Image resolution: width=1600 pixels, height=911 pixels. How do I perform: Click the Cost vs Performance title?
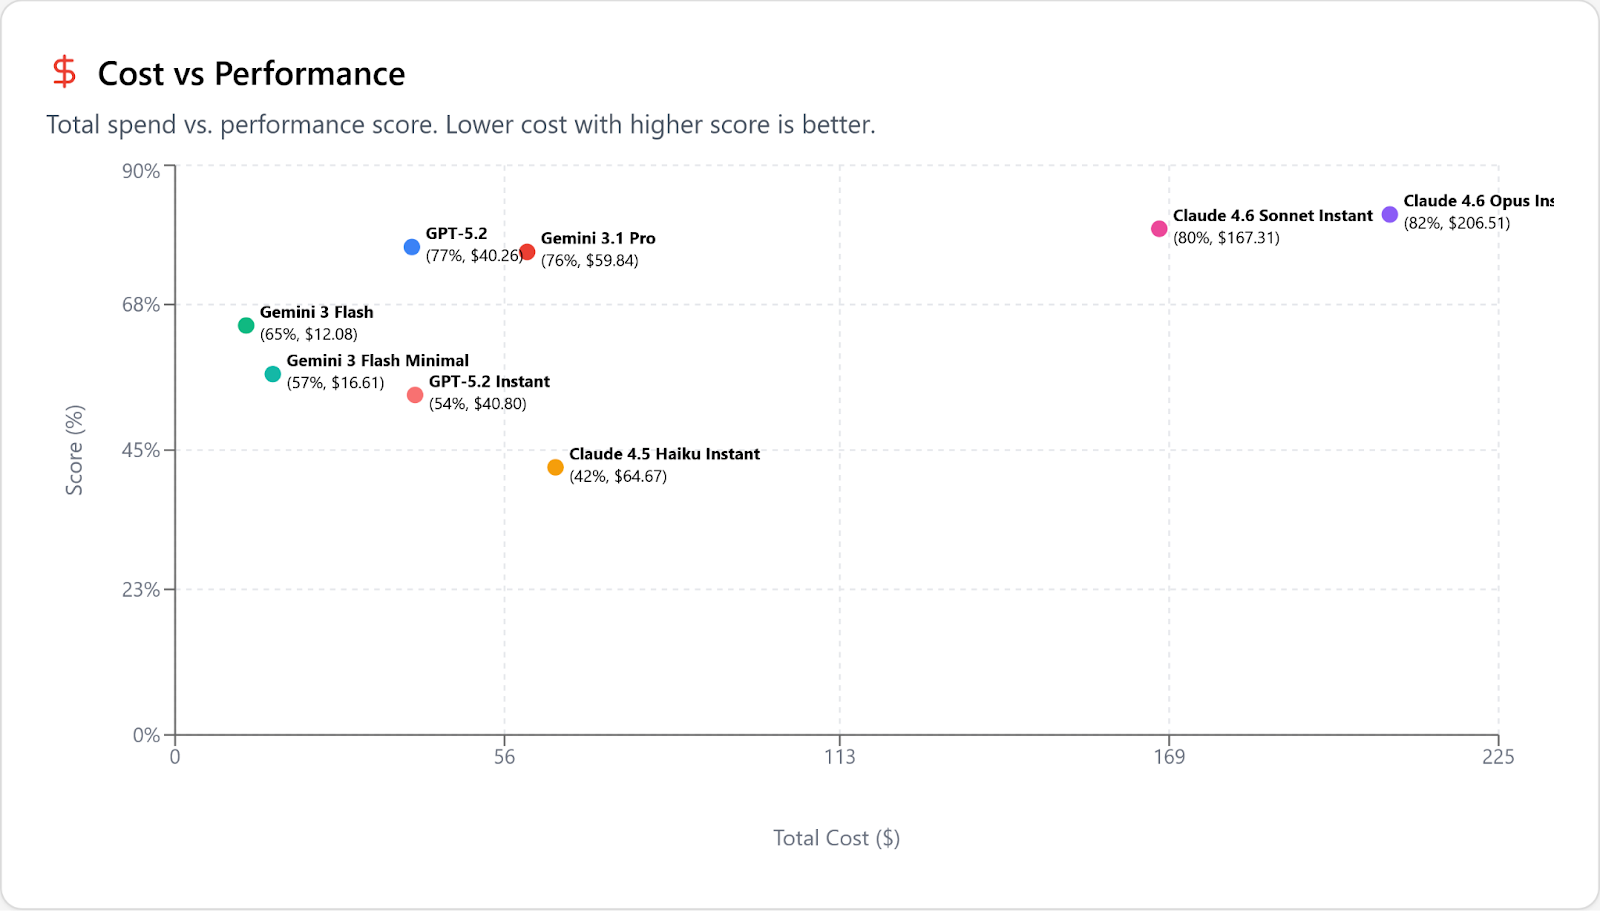pos(251,74)
